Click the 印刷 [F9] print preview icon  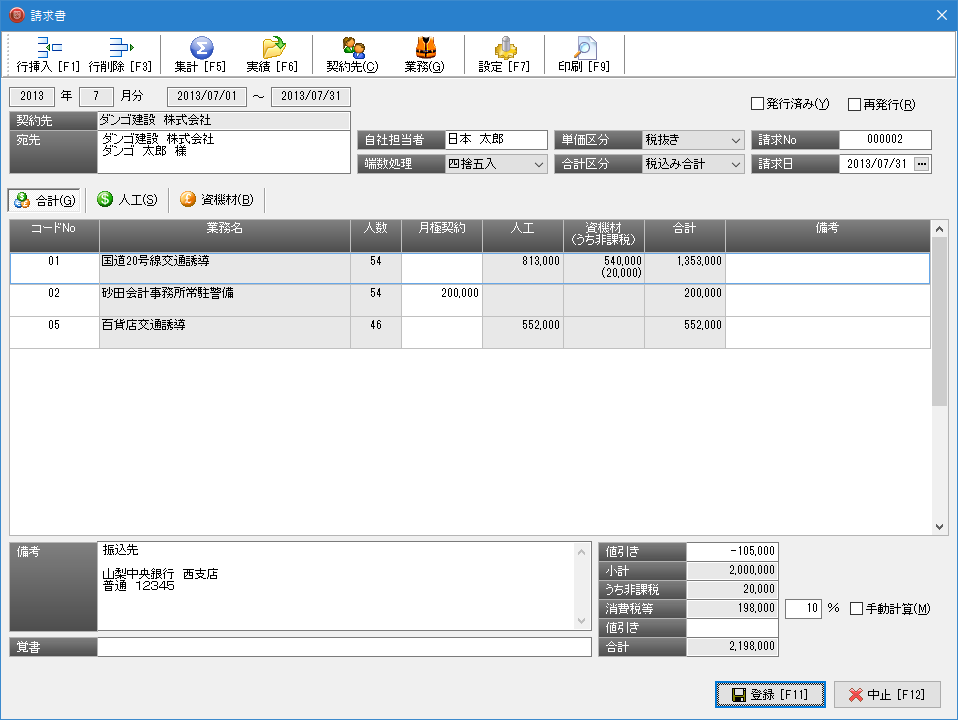click(x=584, y=48)
